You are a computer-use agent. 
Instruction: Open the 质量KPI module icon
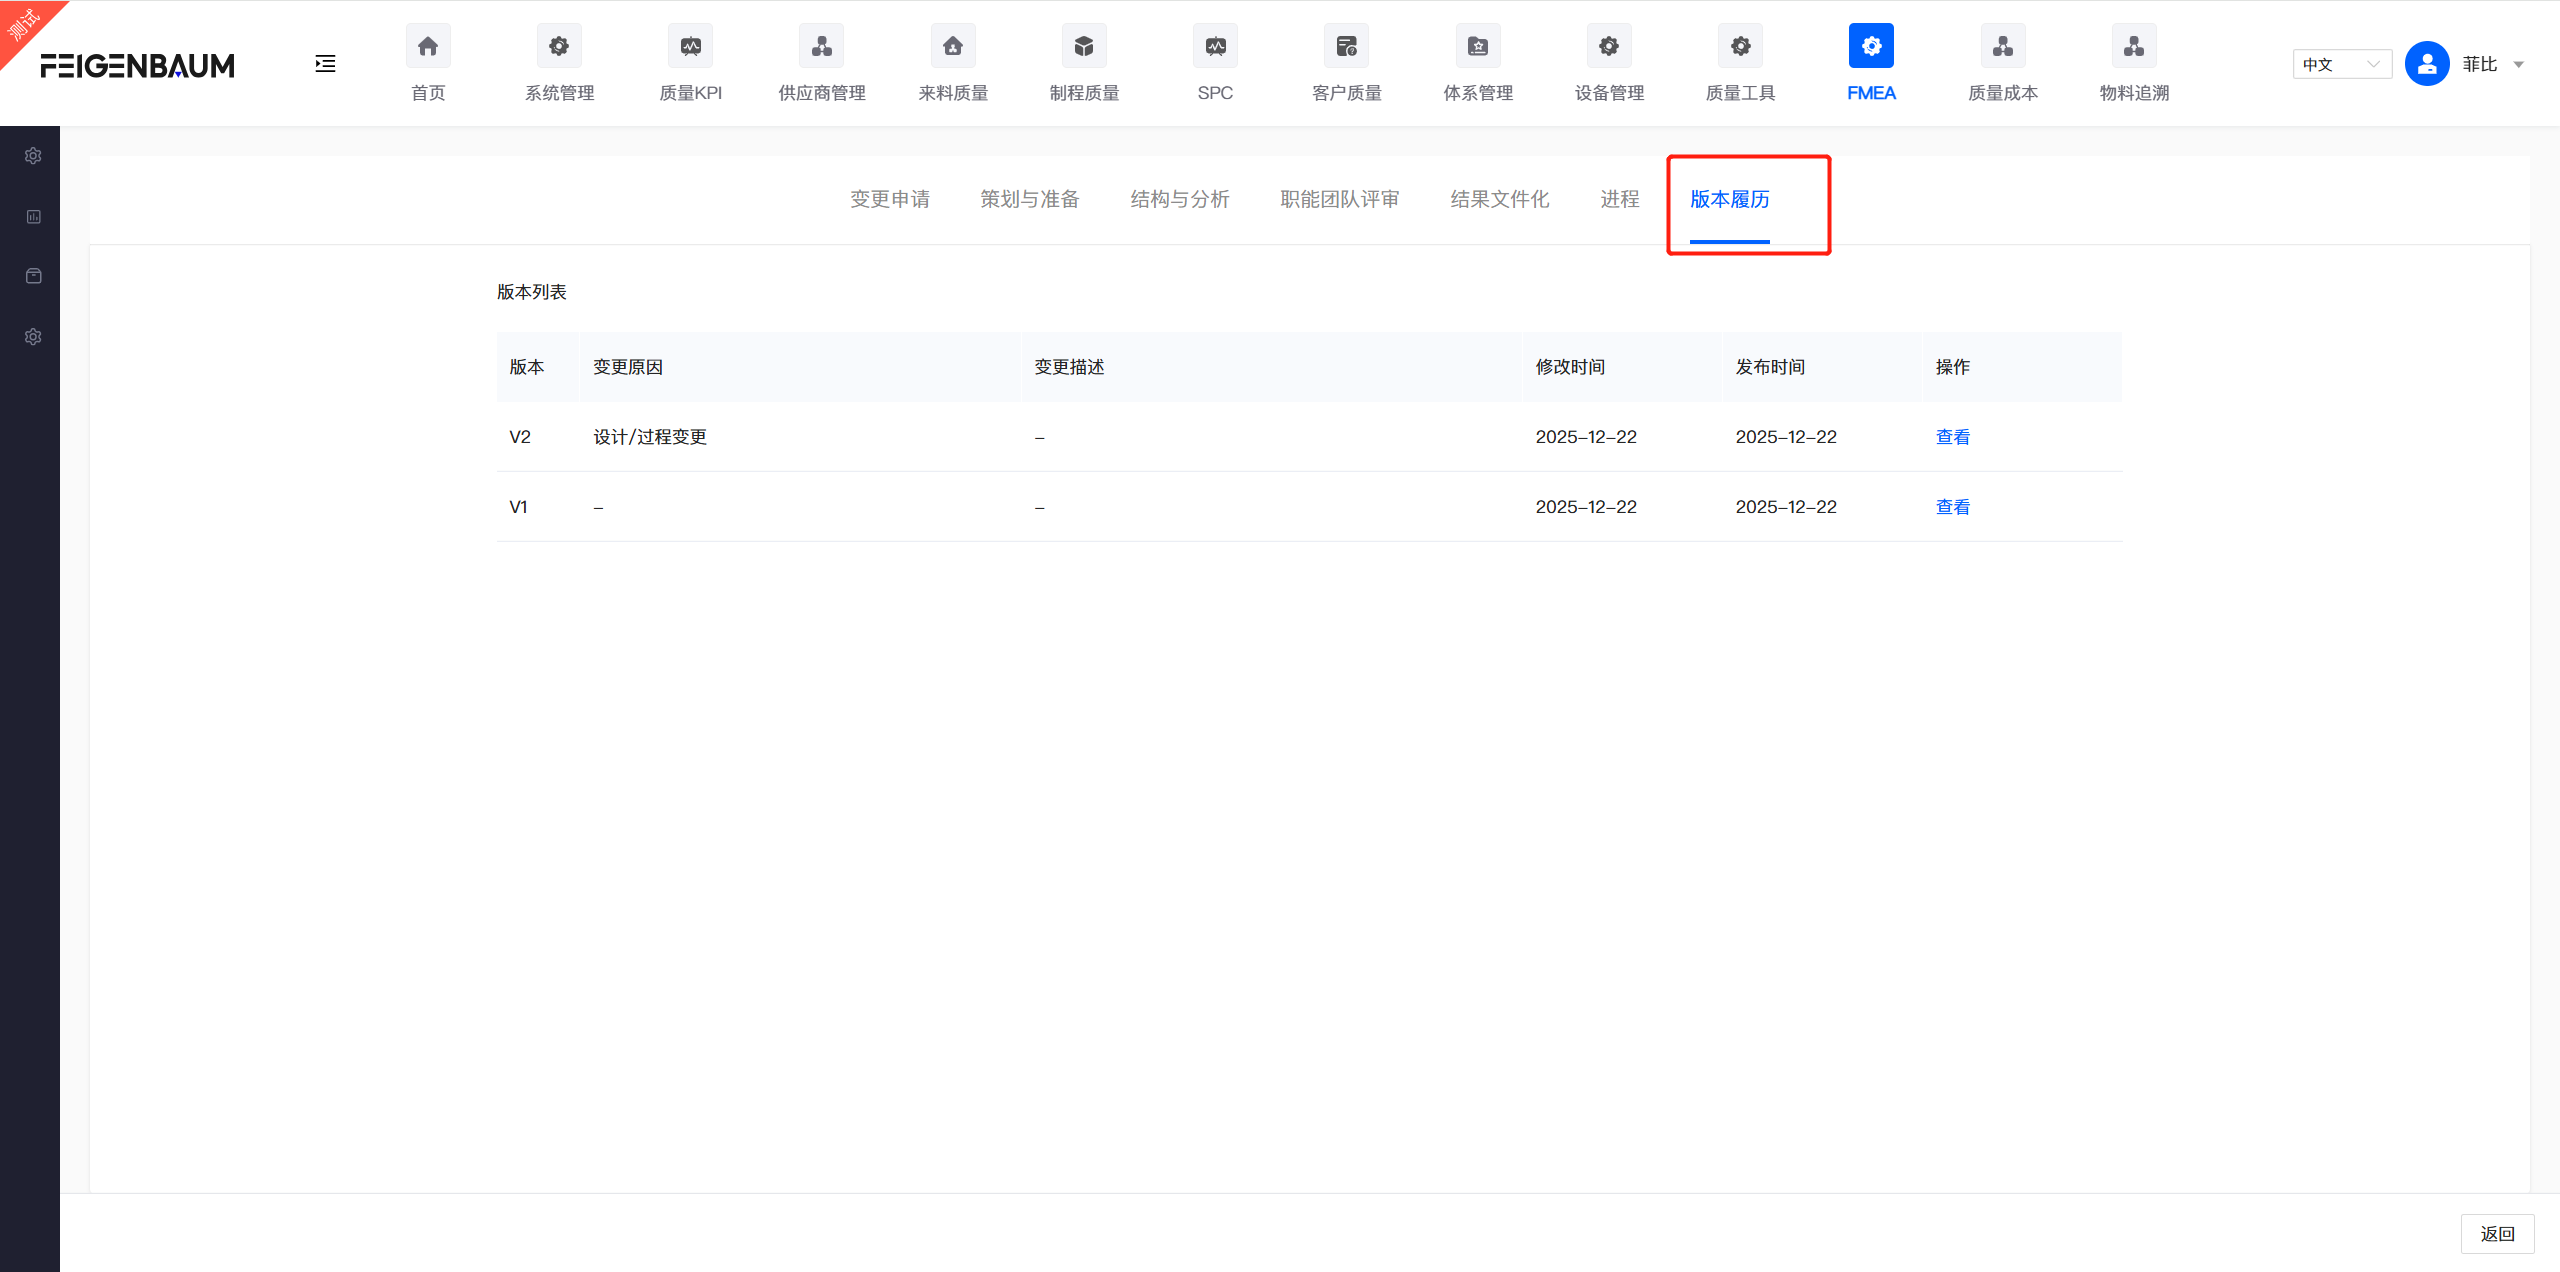point(690,47)
